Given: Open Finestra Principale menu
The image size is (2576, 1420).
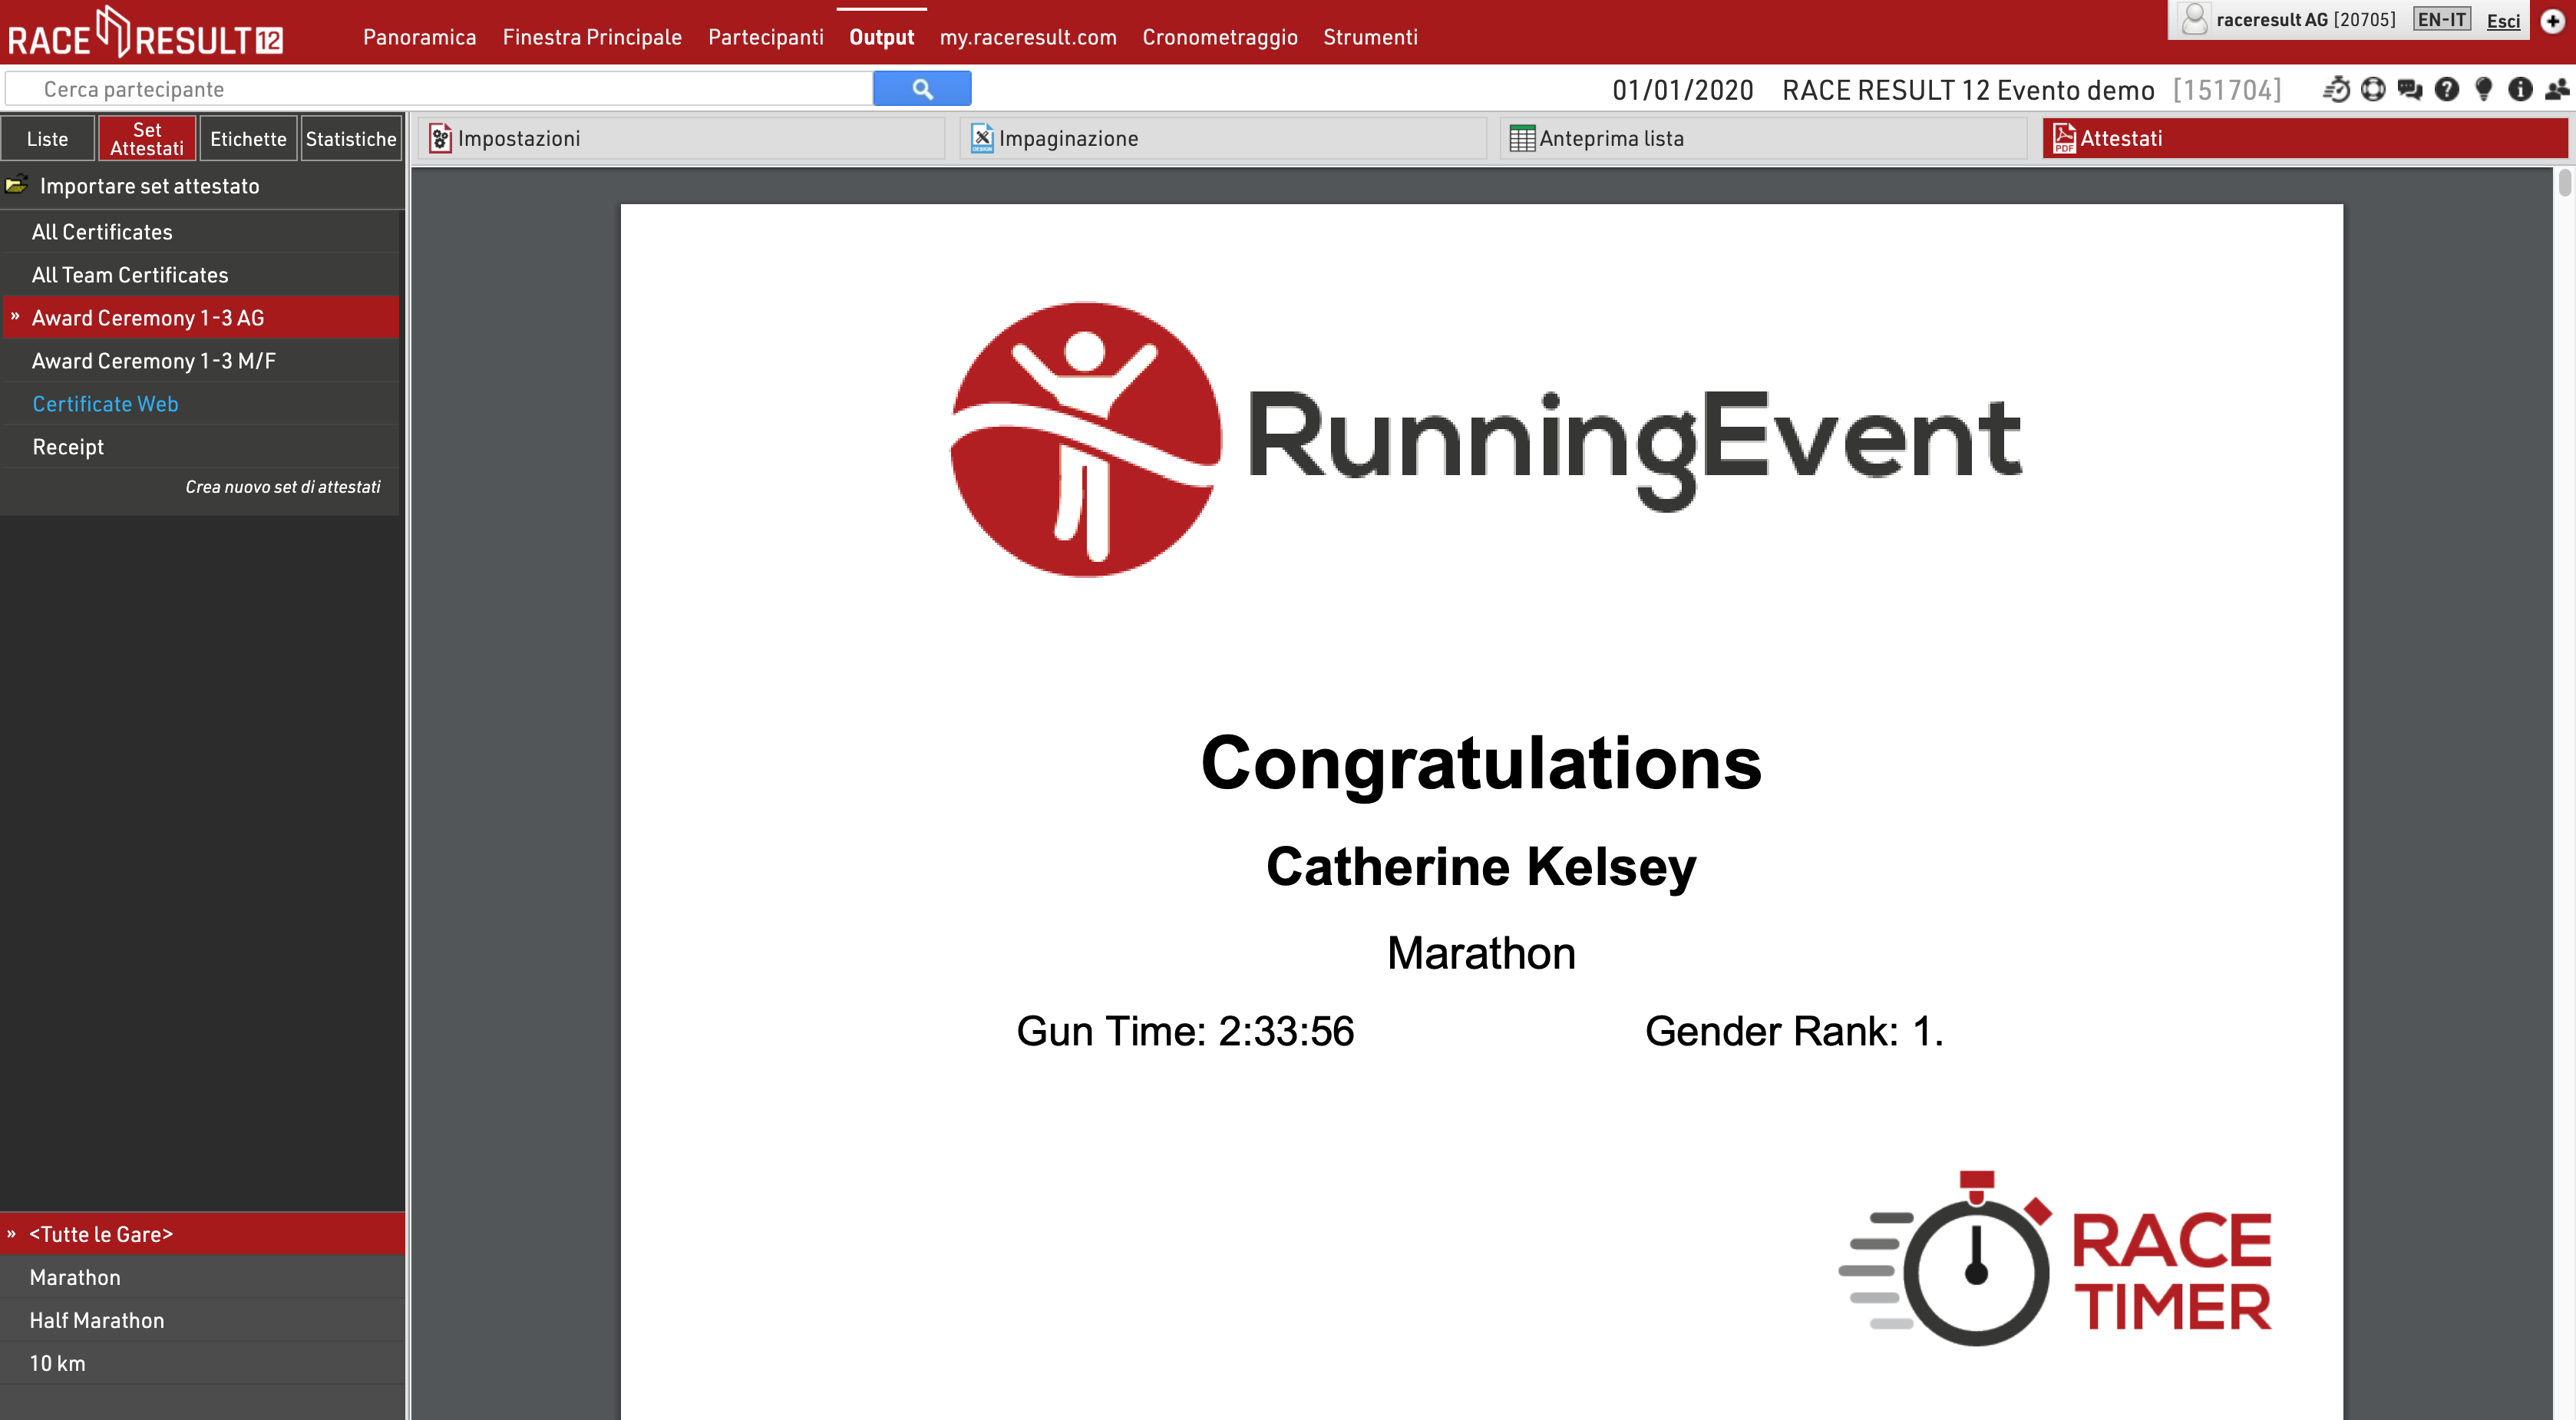Looking at the screenshot, I should coord(592,37).
